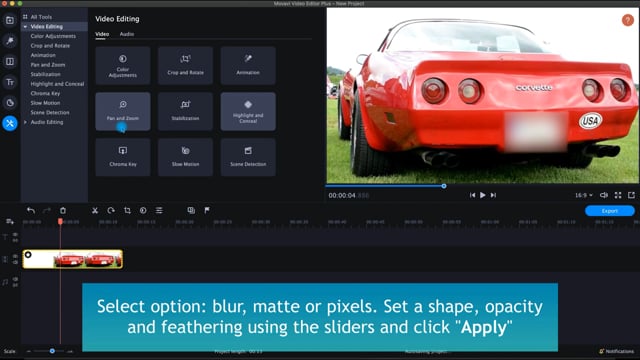Select Crop and Rotate in the sidebar tree
The width and height of the screenshot is (640, 360).
pyautogui.click(x=50, y=46)
